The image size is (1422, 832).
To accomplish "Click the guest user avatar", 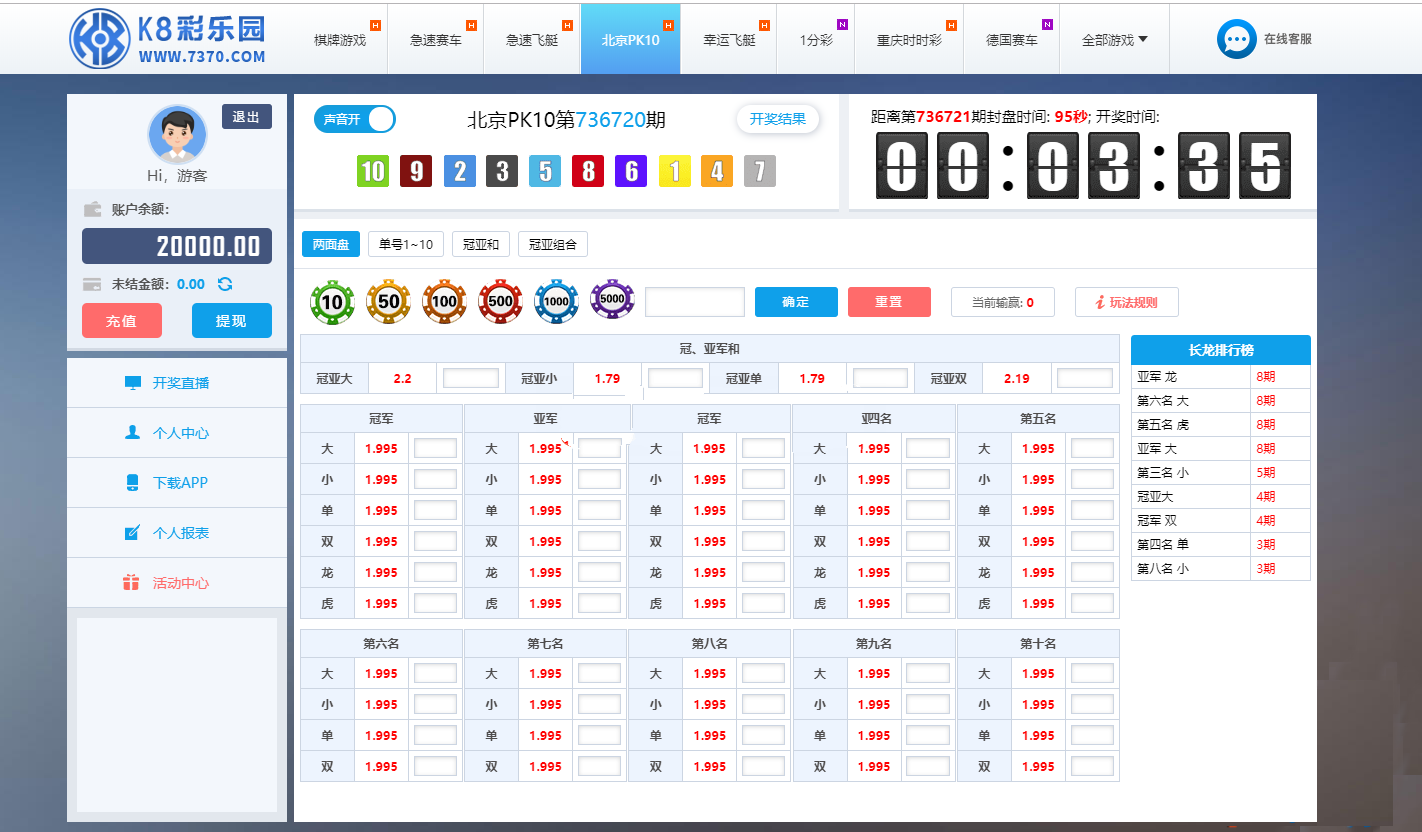I will [177, 134].
